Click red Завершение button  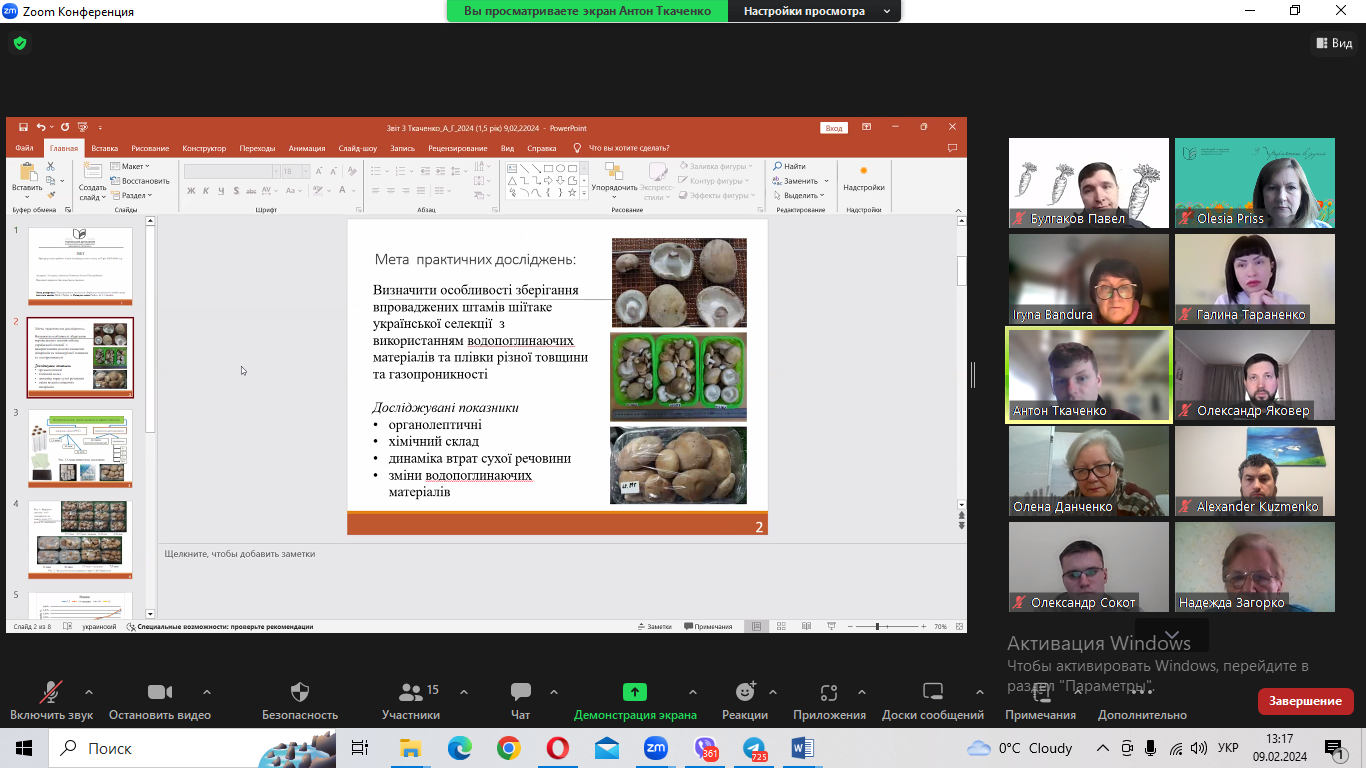[x=1305, y=701]
